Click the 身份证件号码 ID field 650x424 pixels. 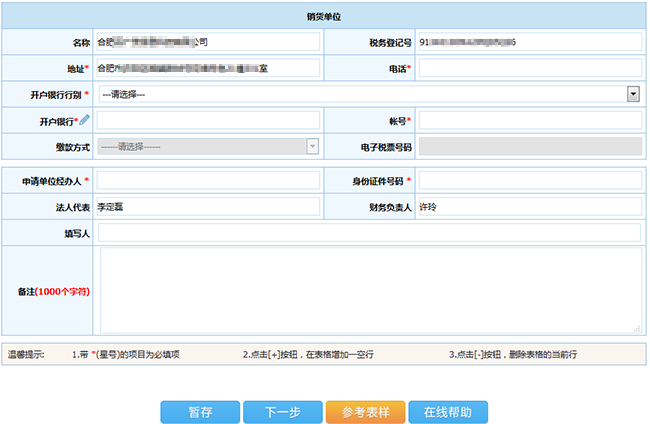(528, 181)
